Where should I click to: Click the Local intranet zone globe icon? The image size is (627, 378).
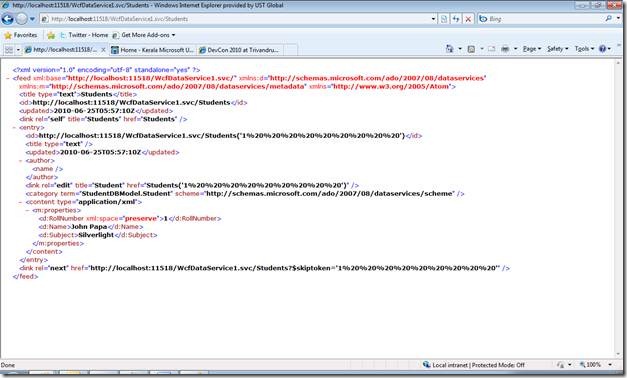(426, 365)
